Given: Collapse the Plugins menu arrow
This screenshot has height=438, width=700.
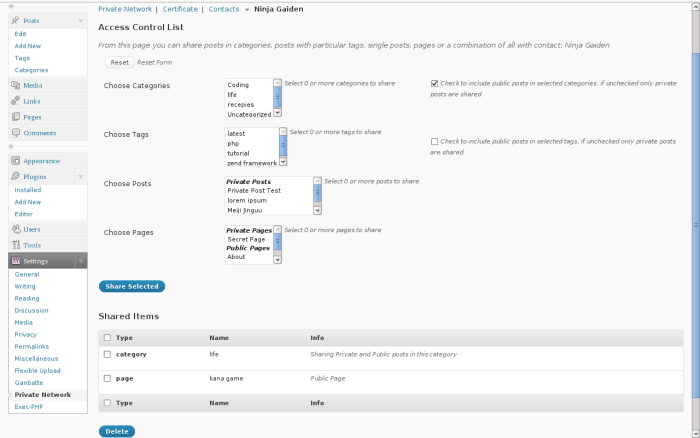Looking at the screenshot, I should click(x=80, y=177).
